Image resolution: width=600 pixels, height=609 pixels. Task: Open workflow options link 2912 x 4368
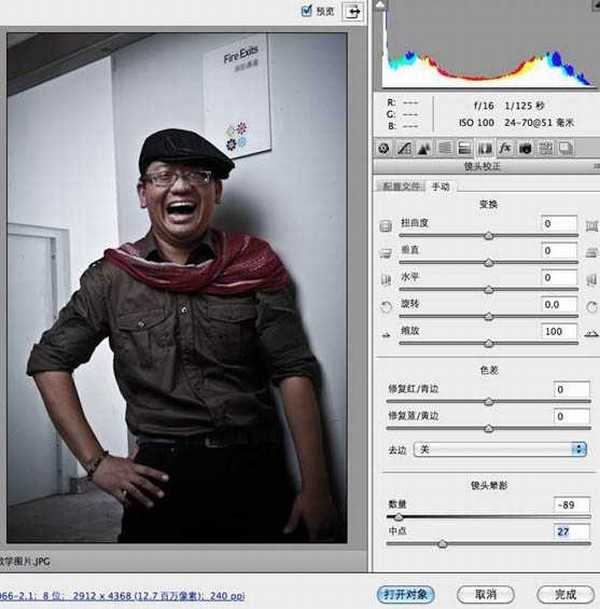122,596
